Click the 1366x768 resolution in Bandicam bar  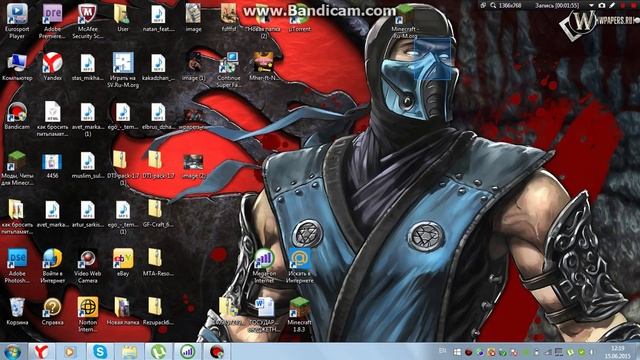click(510, 6)
